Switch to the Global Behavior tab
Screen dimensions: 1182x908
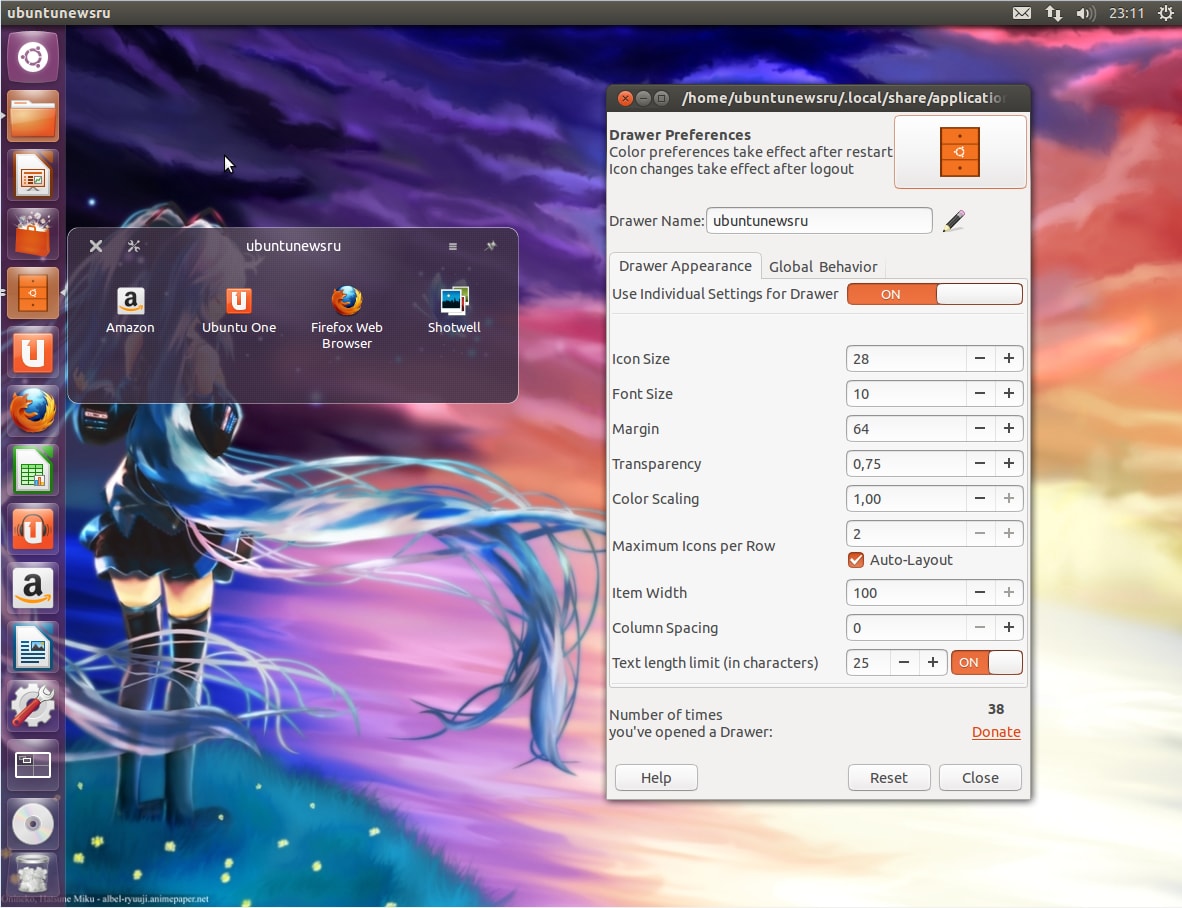tap(822, 267)
